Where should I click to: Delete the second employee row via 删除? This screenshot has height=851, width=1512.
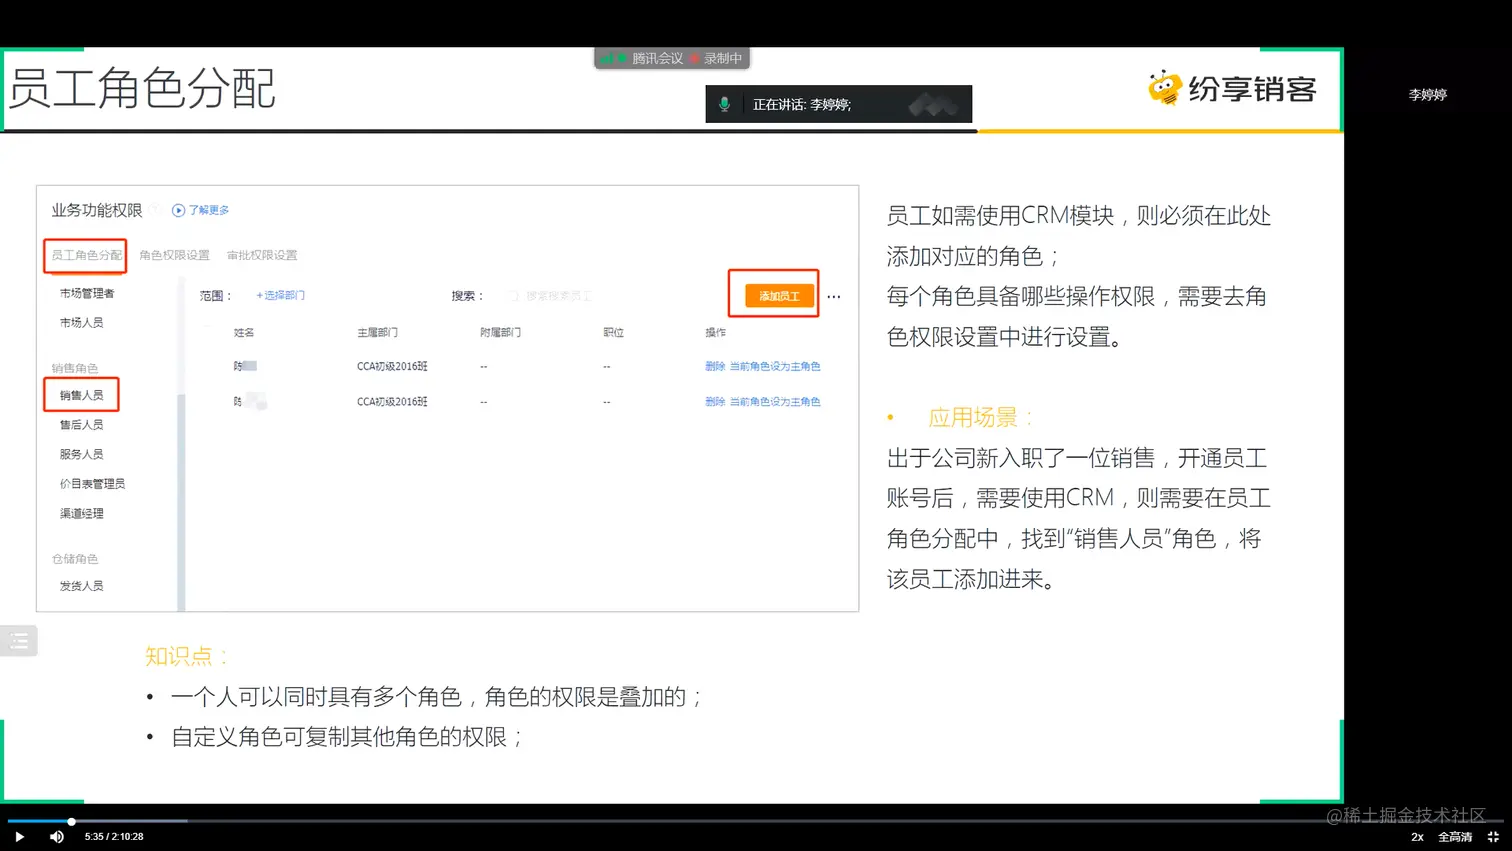tap(715, 402)
